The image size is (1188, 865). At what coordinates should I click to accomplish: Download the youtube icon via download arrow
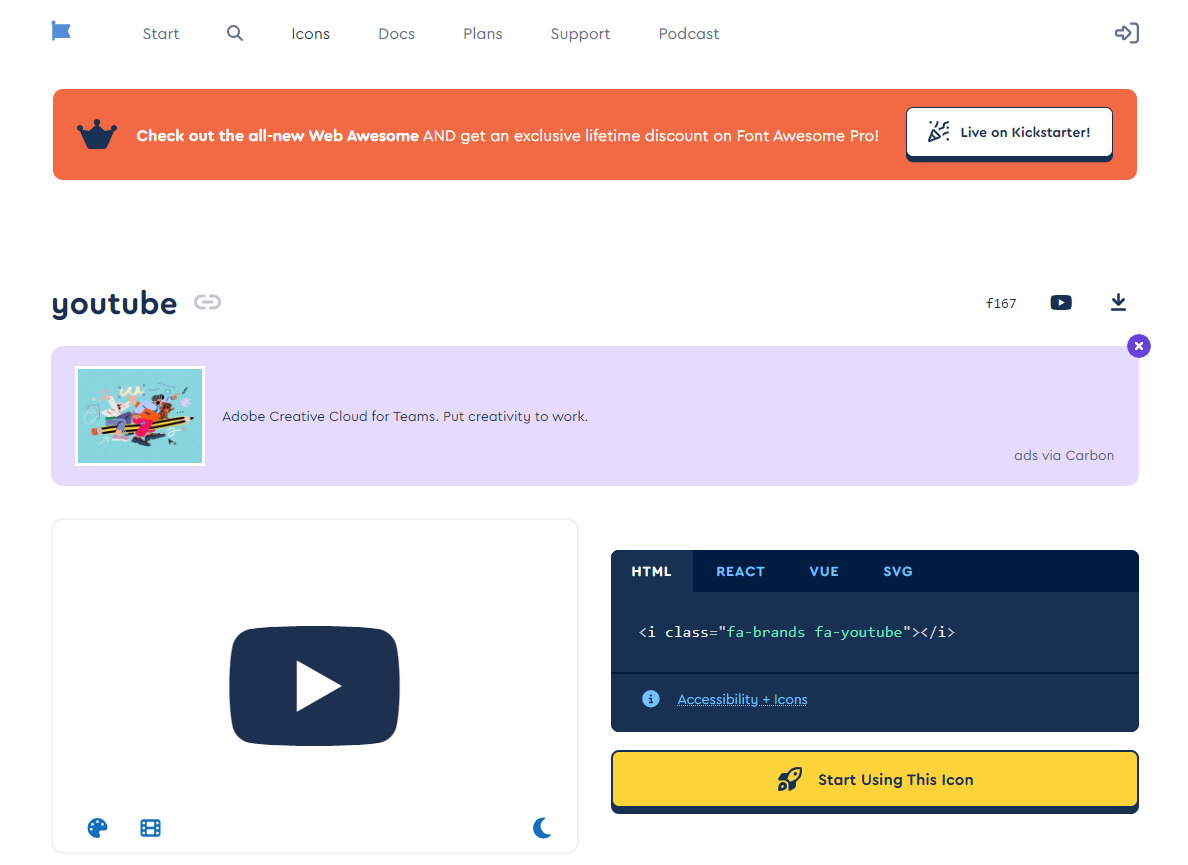pyautogui.click(x=1118, y=303)
